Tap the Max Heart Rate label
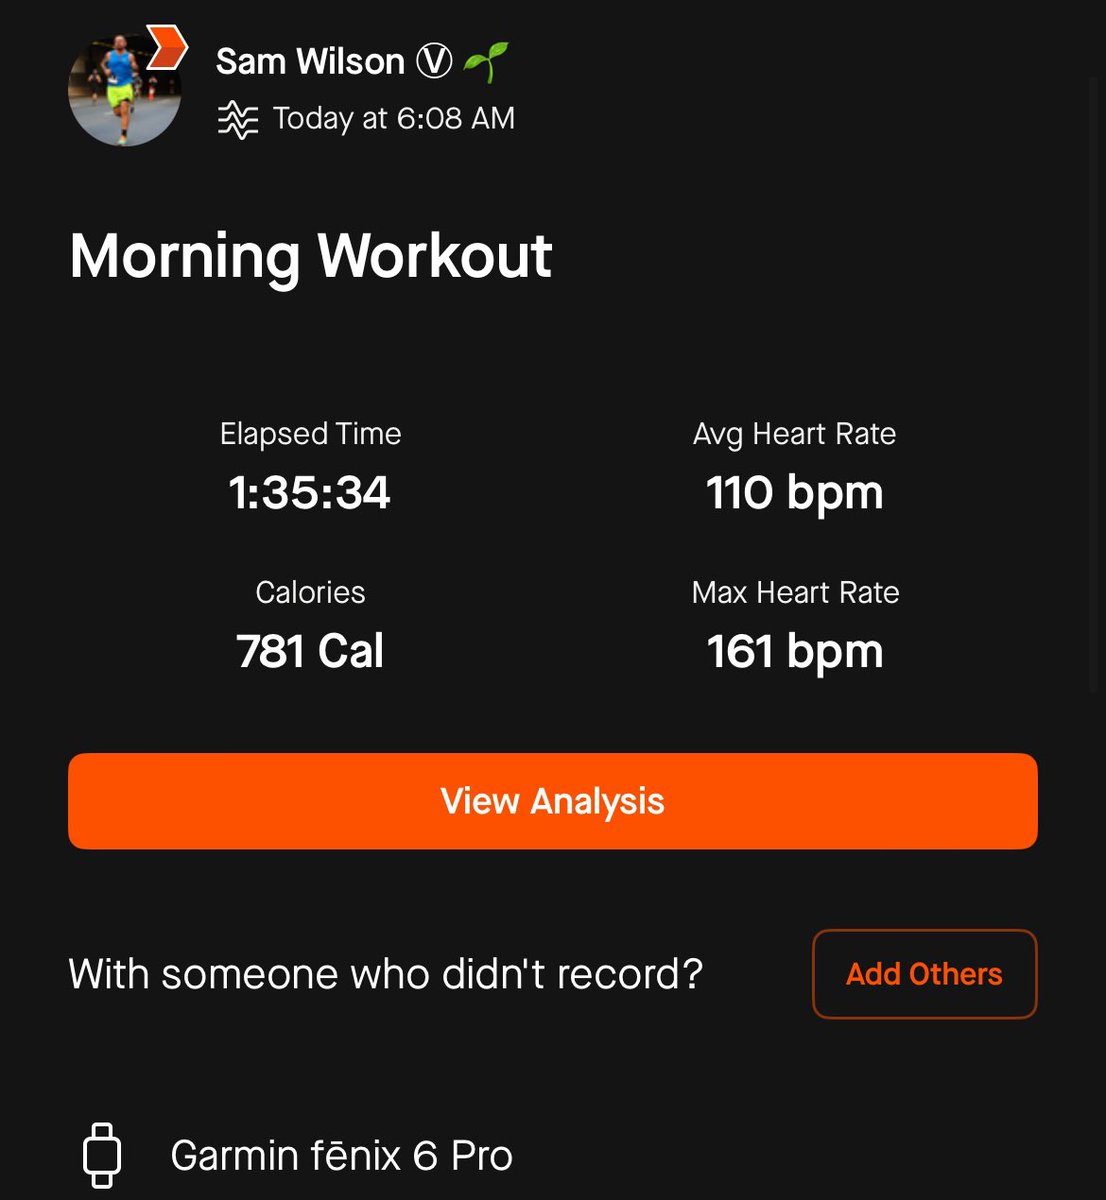The width and height of the screenshot is (1106, 1200). pos(796,592)
